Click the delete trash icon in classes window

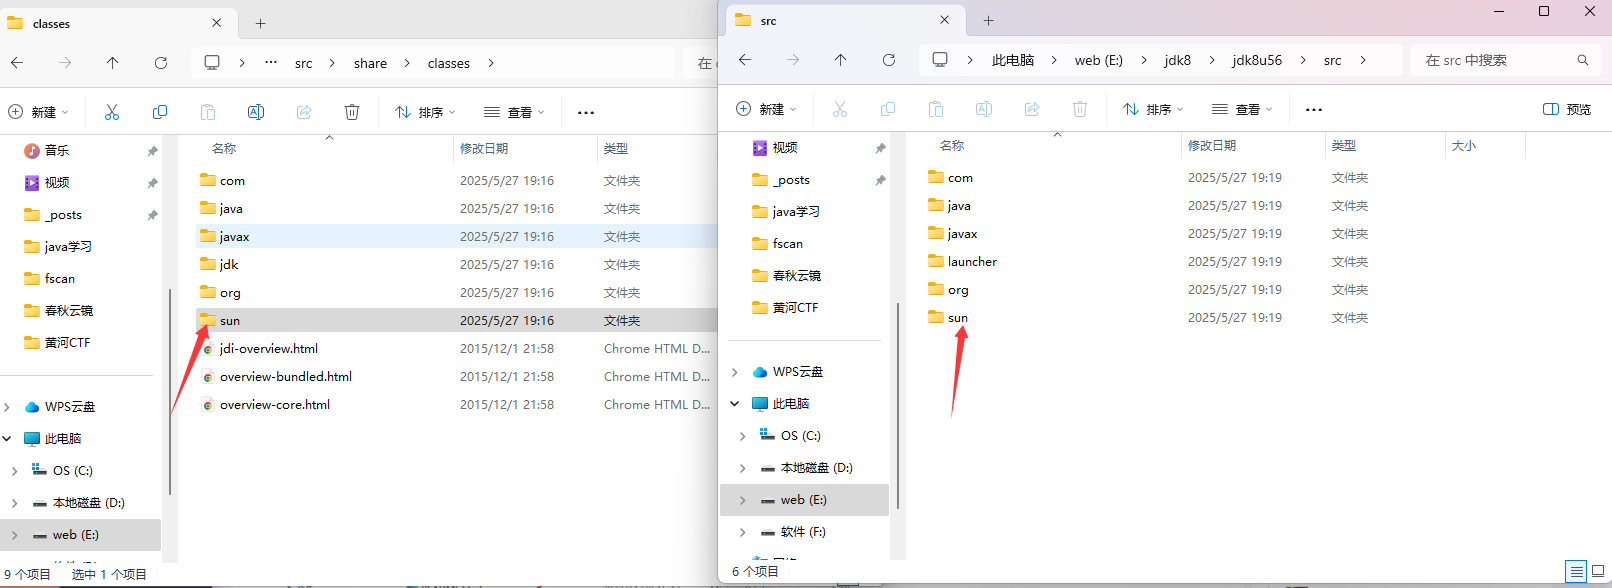click(x=352, y=112)
